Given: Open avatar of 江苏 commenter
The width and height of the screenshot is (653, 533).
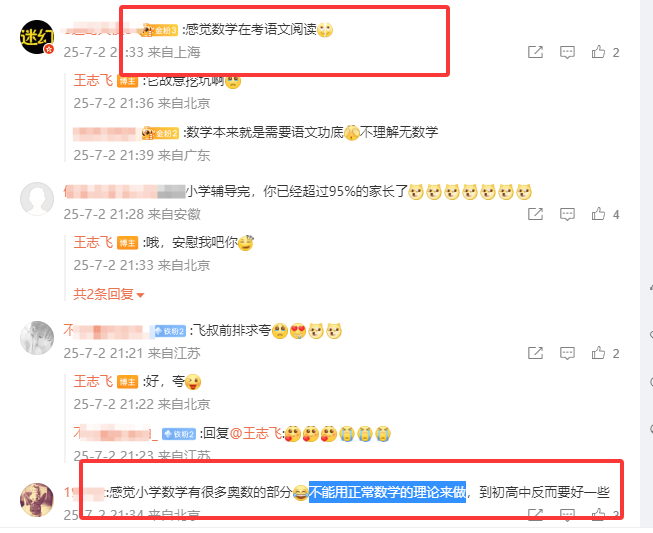Looking at the screenshot, I should point(37,338).
